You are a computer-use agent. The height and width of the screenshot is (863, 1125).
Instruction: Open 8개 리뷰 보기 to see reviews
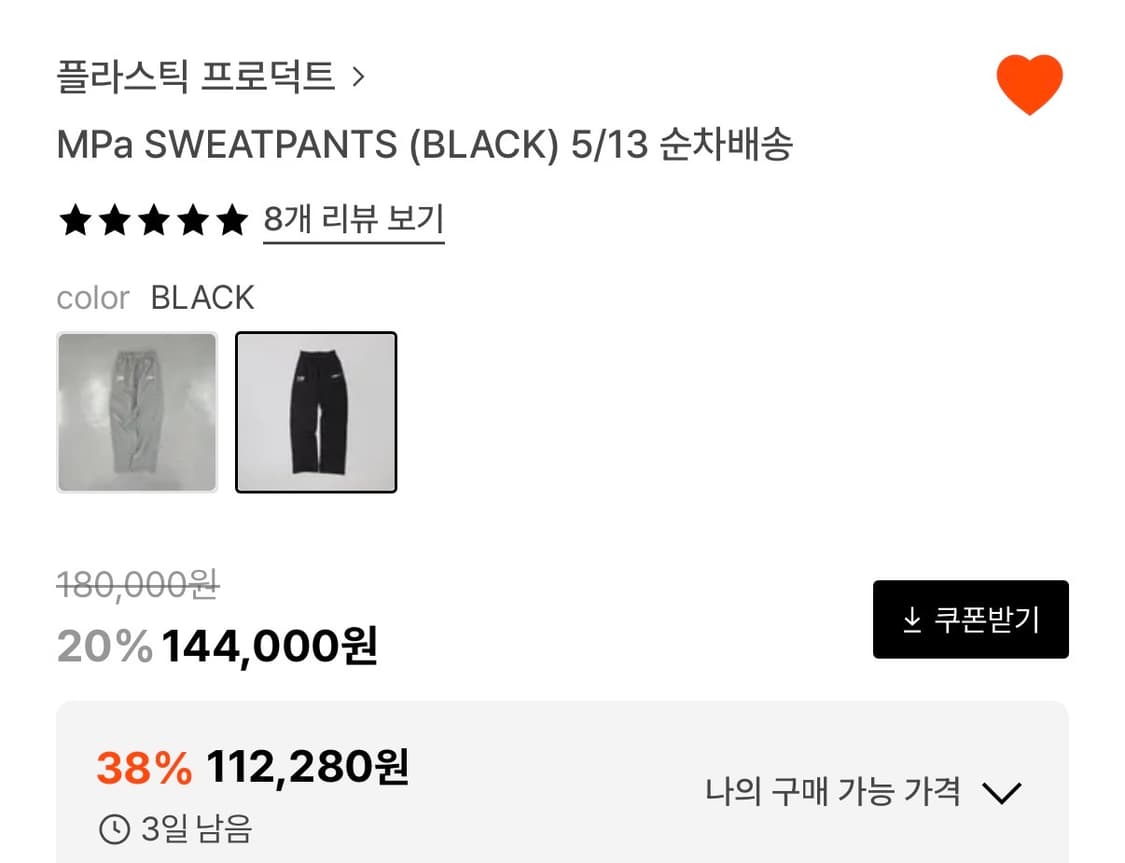(x=353, y=220)
